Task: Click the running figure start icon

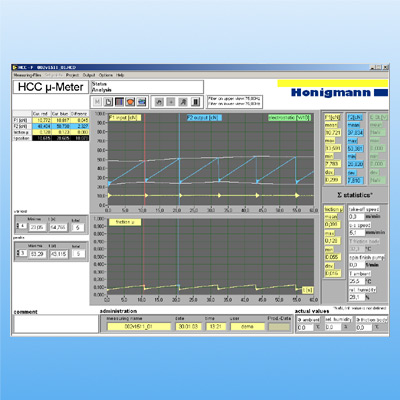Action: coord(183,102)
